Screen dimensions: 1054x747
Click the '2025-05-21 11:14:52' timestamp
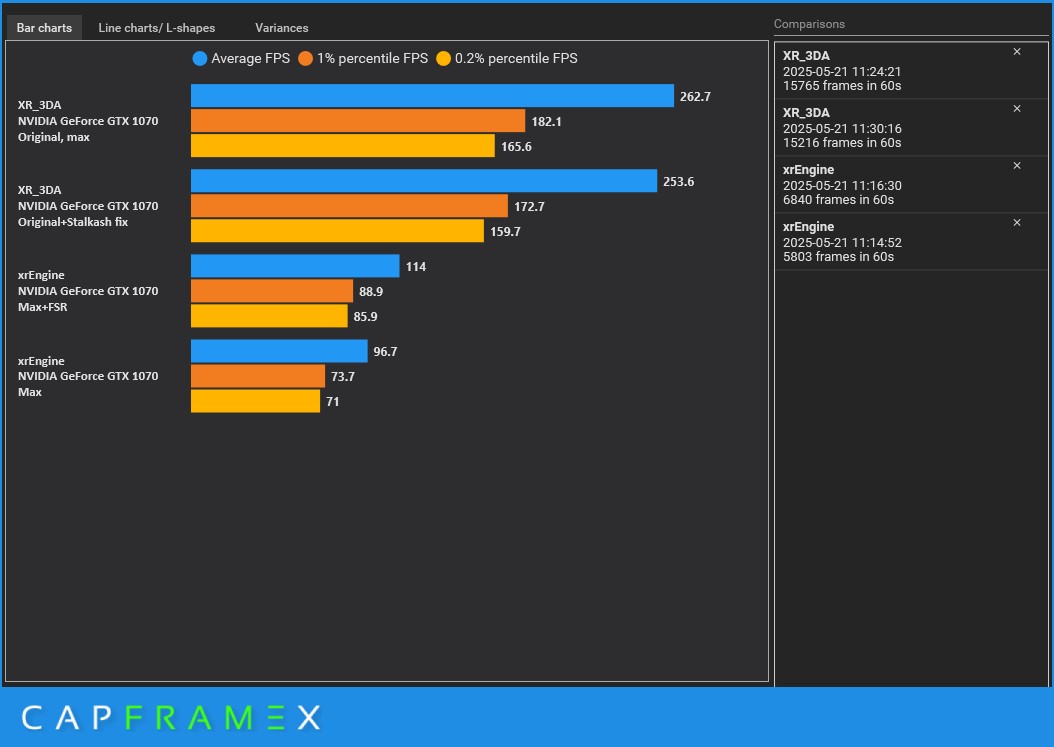pos(842,243)
